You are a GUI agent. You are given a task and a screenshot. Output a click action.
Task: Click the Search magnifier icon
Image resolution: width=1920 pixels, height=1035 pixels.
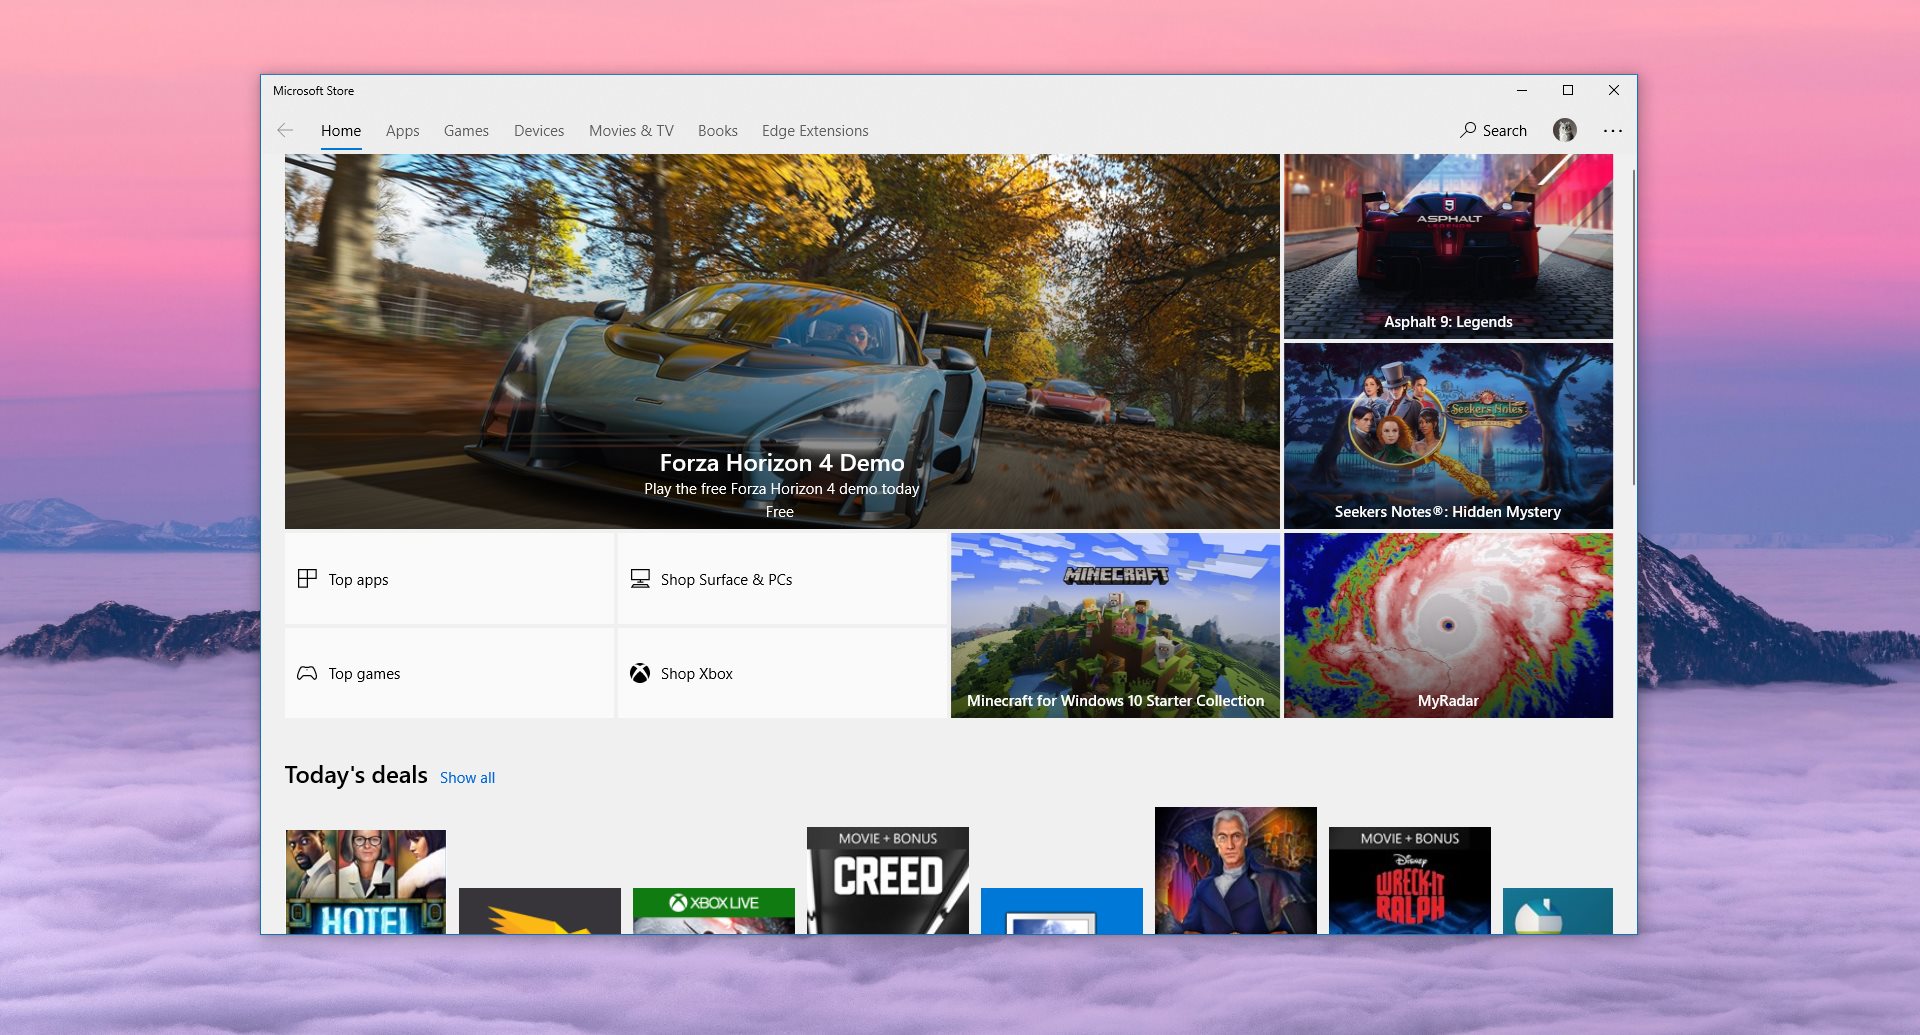(x=1468, y=130)
